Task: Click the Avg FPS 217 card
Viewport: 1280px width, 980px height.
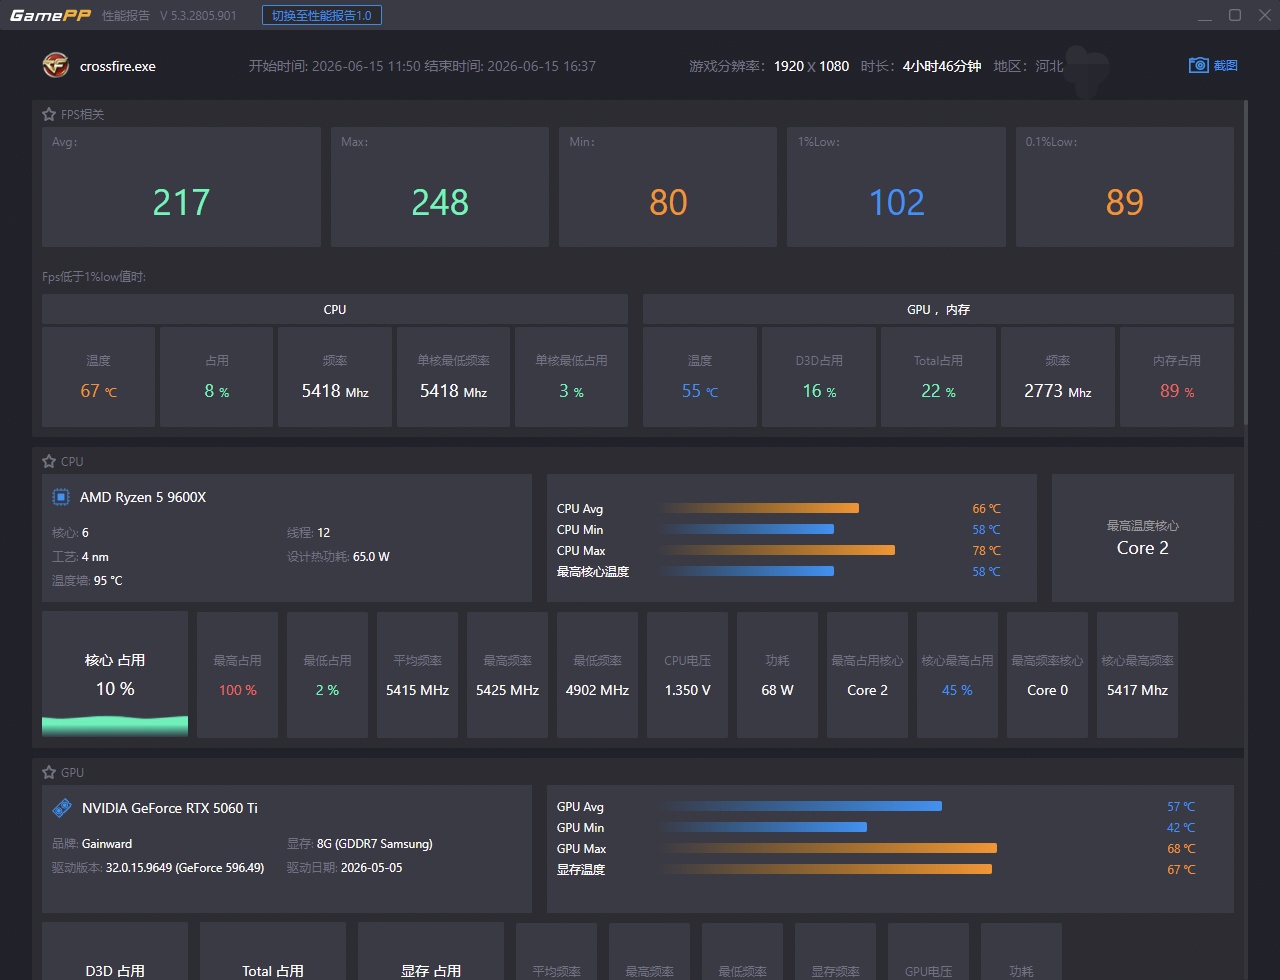Action: 181,187
